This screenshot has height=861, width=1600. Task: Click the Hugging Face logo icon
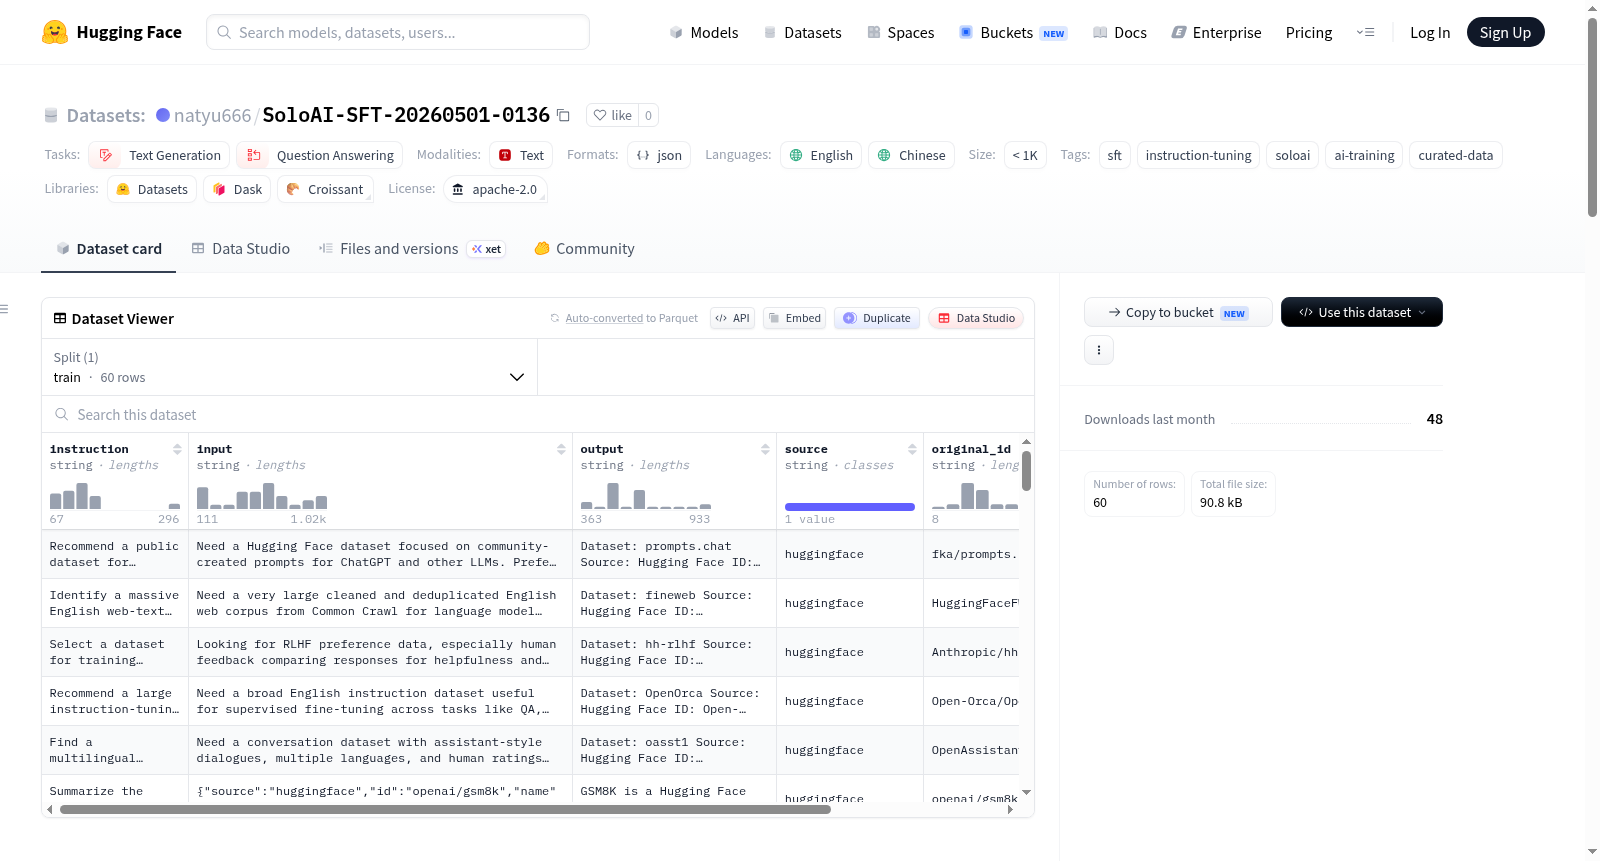[55, 32]
